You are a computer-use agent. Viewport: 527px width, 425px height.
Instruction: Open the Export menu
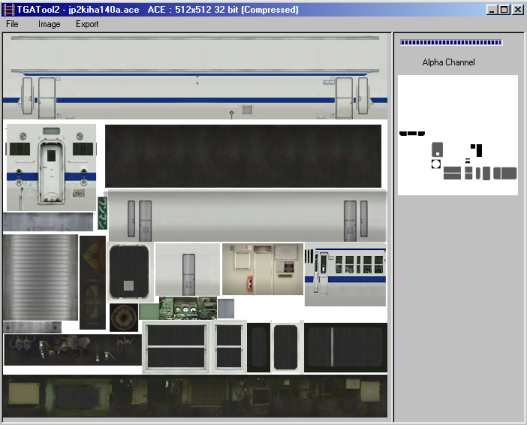point(87,24)
